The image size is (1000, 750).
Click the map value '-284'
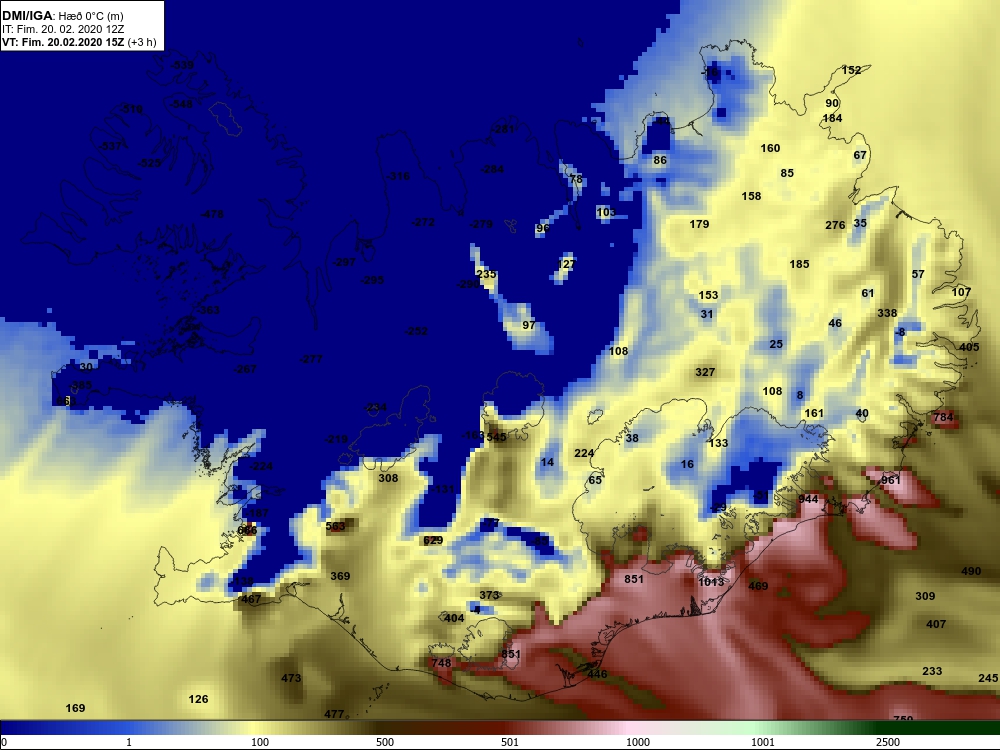pyautogui.click(x=492, y=170)
